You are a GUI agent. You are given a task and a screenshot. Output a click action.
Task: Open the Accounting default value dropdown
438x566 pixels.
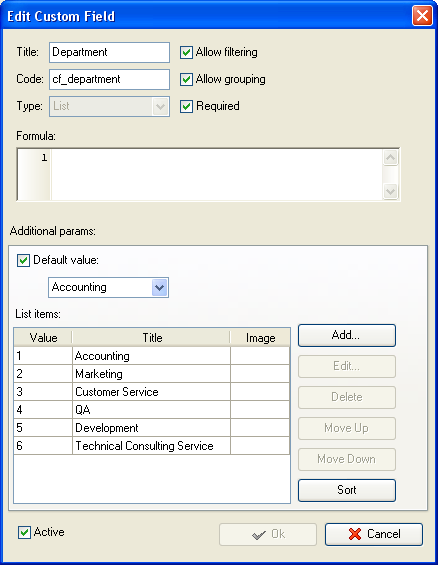click(160, 288)
